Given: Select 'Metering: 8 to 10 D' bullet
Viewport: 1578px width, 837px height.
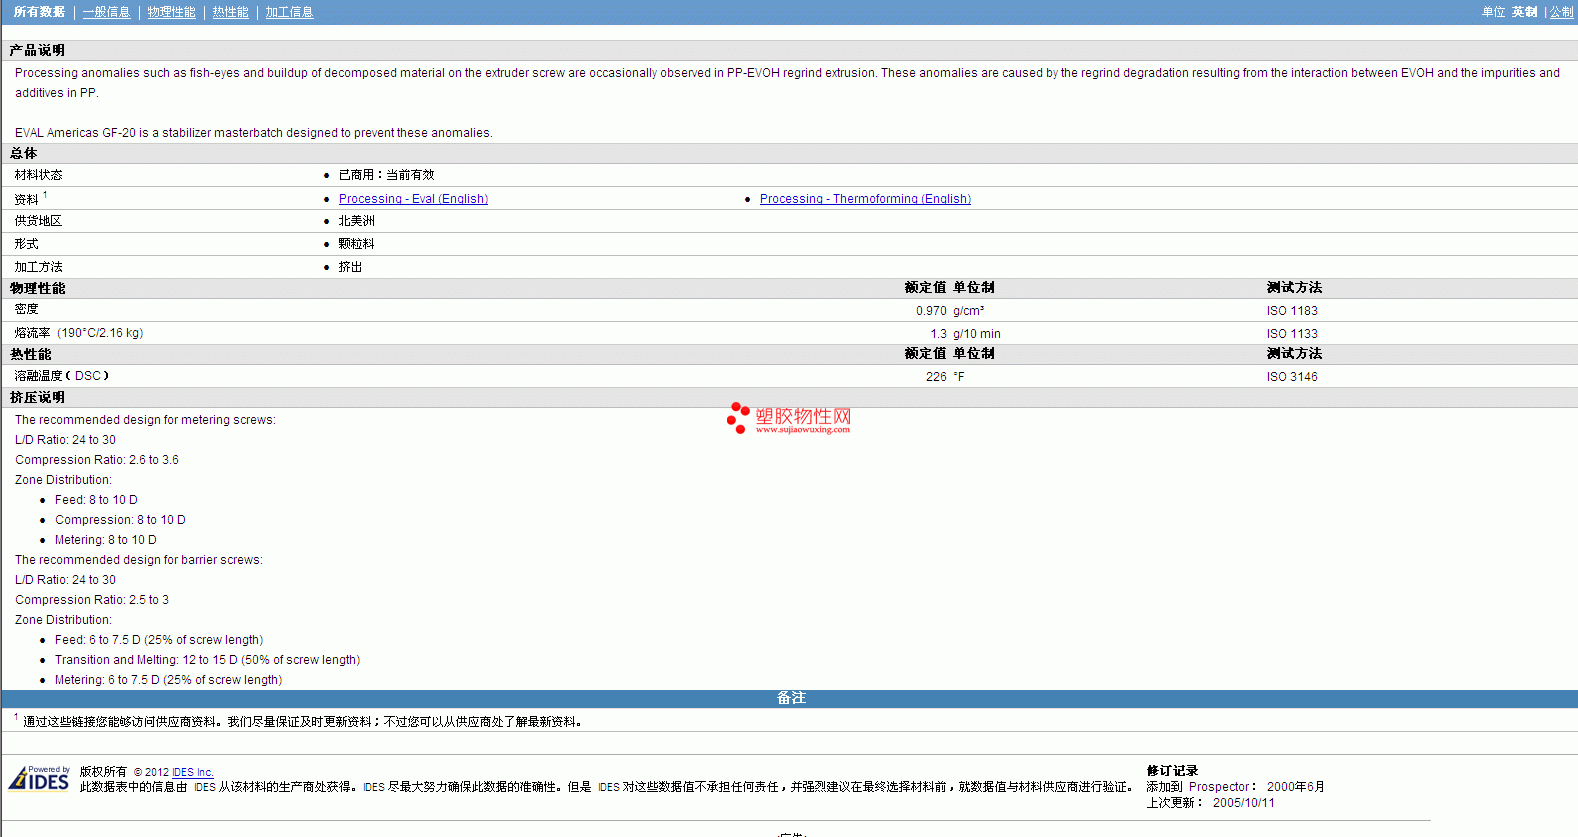Looking at the screenshot, I should click(105, 540).
